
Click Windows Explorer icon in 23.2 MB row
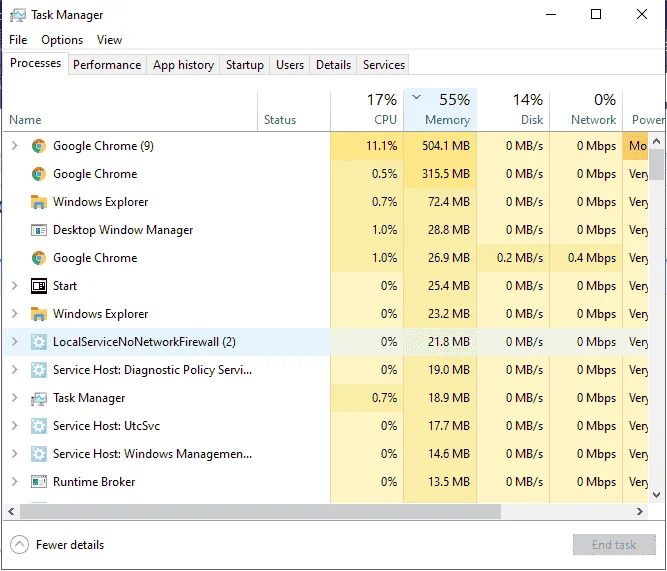39,314
